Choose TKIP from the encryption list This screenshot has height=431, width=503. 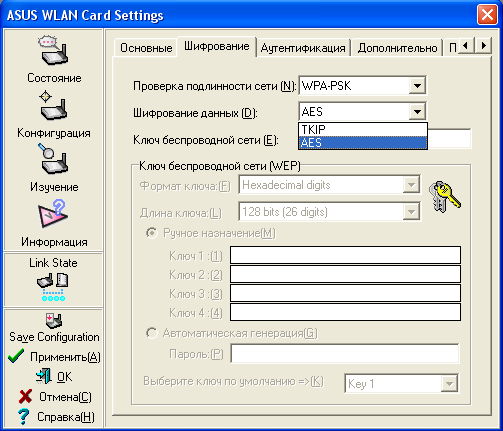point(363,129)
